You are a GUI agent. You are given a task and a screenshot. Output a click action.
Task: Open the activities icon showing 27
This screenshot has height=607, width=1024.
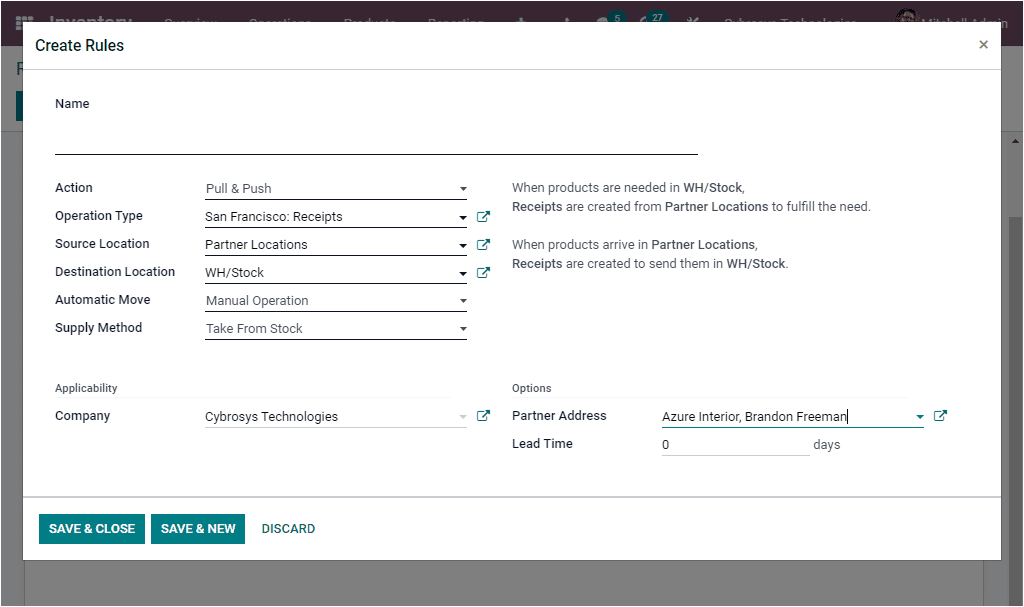click(x=650, y=17)
